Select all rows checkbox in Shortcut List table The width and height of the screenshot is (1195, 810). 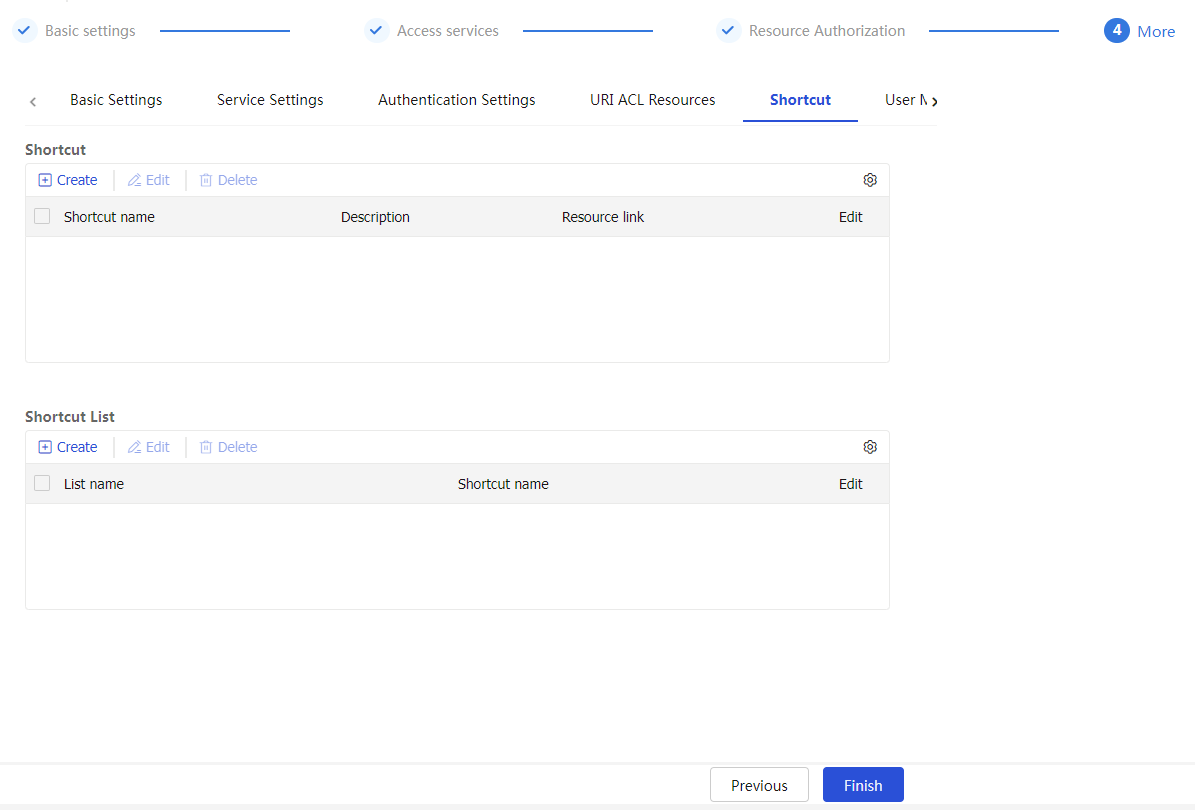(42, 483)
